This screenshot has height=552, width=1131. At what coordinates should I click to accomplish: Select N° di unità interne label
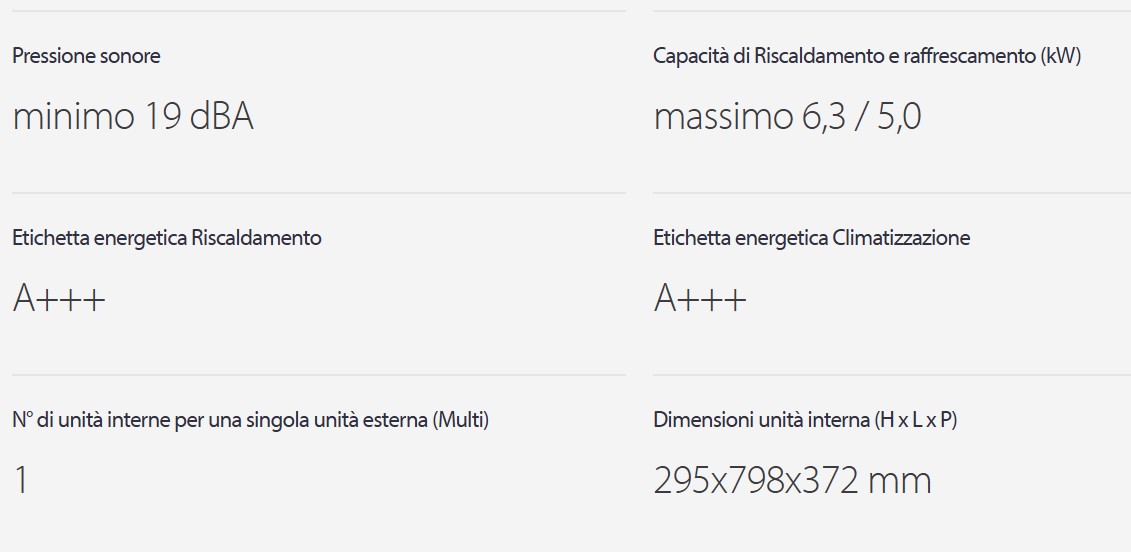250,420
